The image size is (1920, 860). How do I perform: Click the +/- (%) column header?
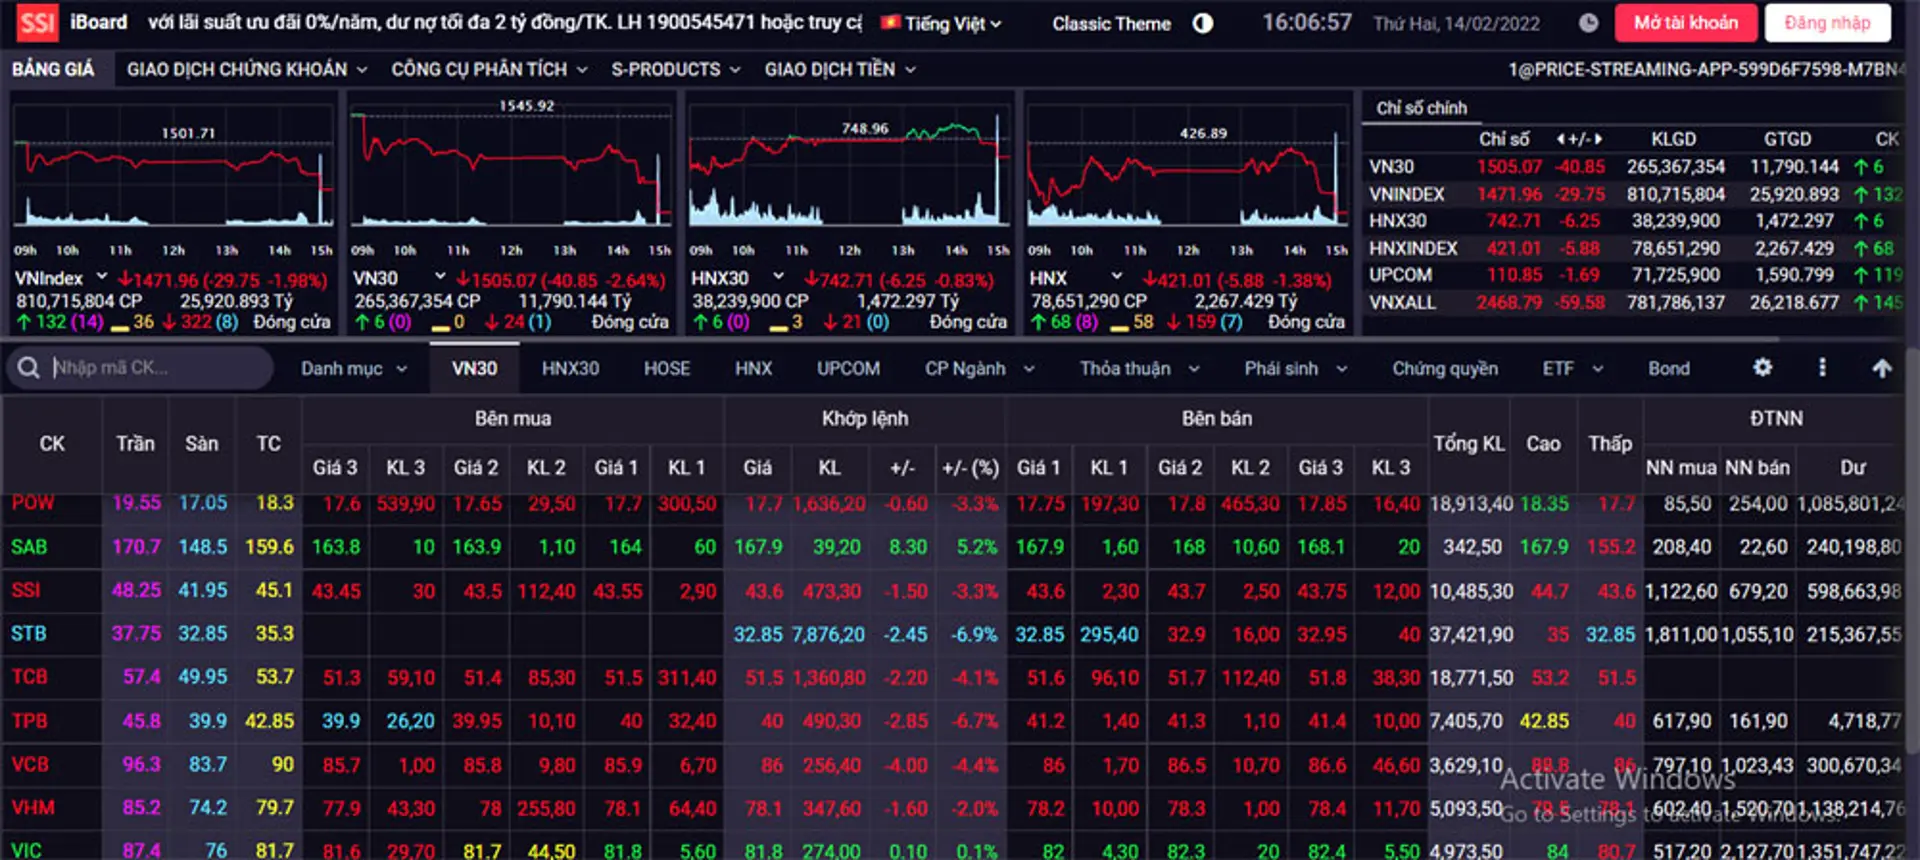[x=970, y=468]
